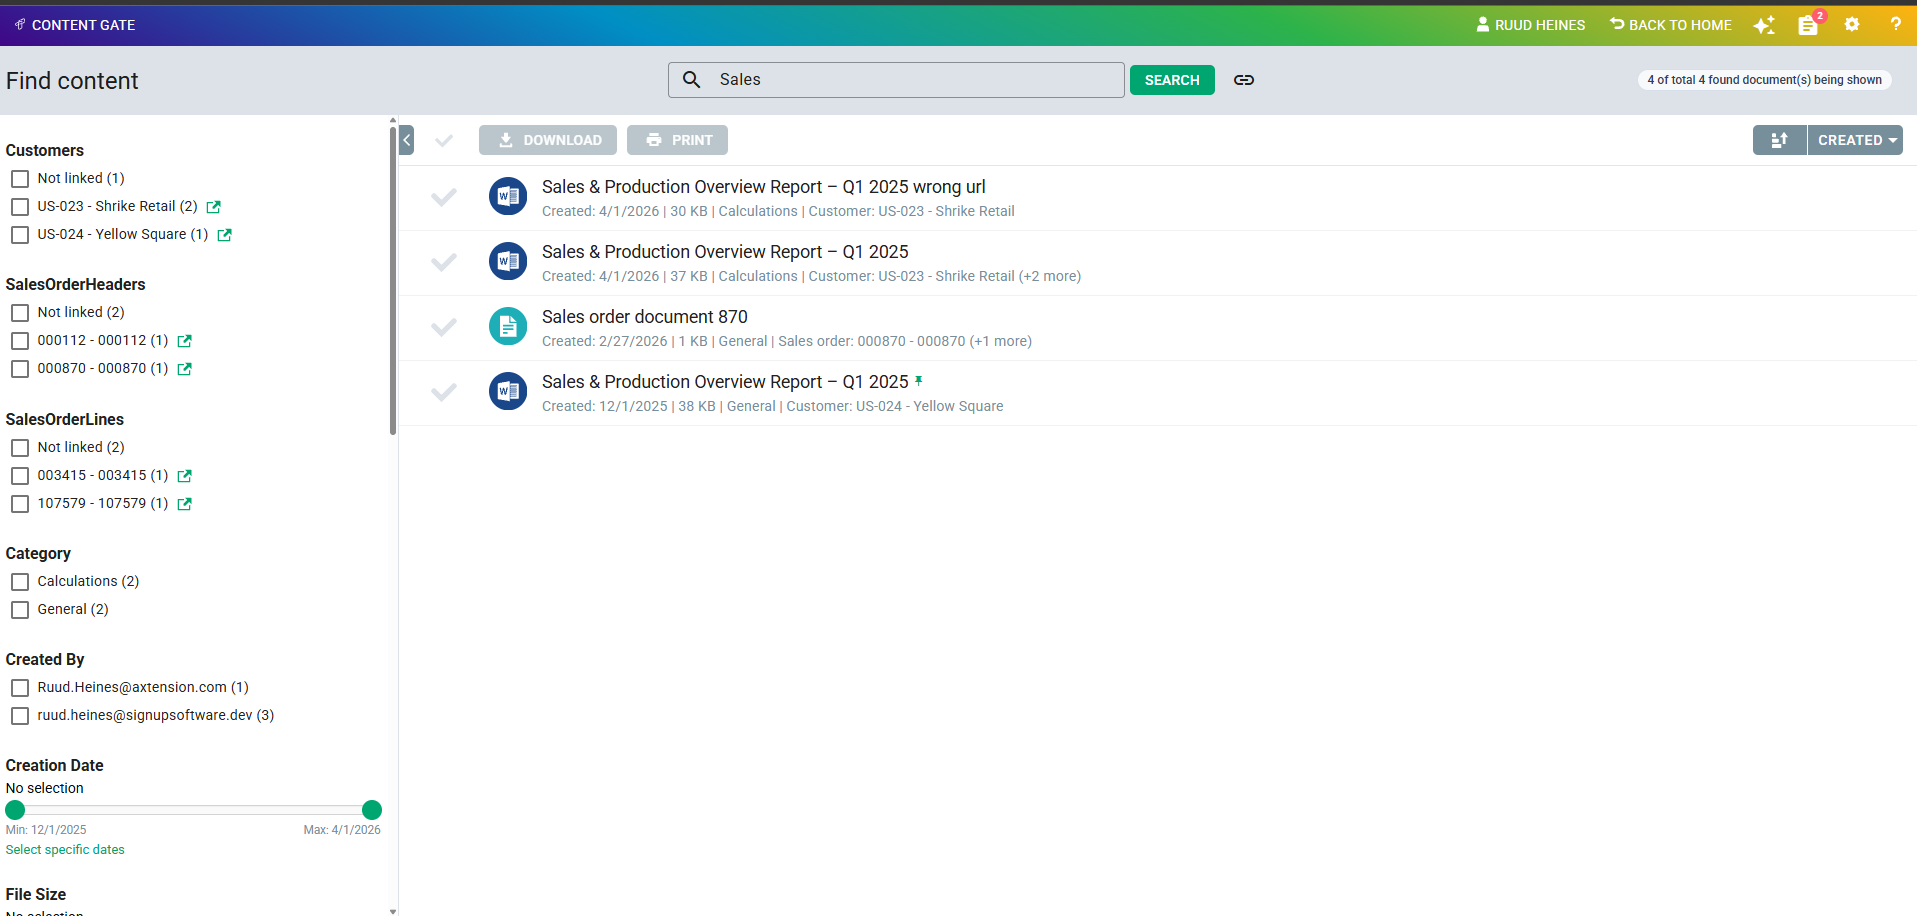1917x916 pixels.
Task: Click the maximum creation date slider handle
Action: pos(372,810)
